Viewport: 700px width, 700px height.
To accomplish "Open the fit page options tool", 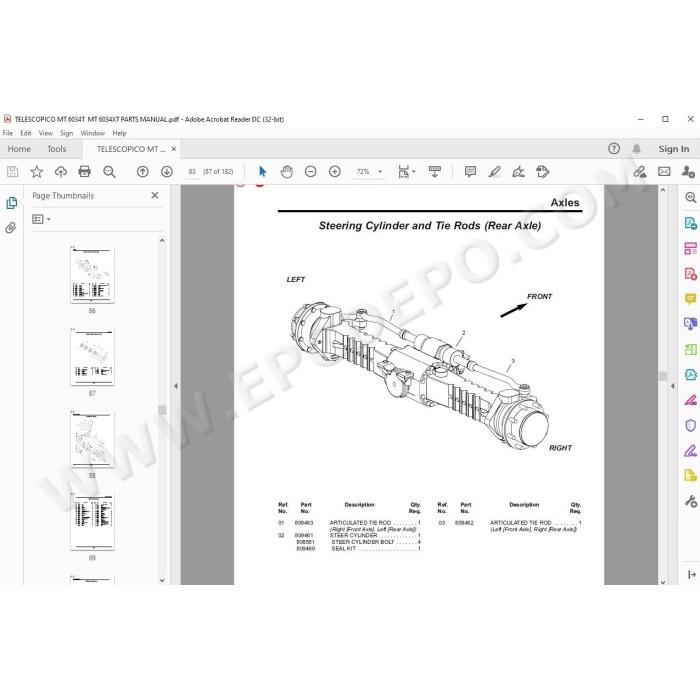I will (x=406, y=171).
